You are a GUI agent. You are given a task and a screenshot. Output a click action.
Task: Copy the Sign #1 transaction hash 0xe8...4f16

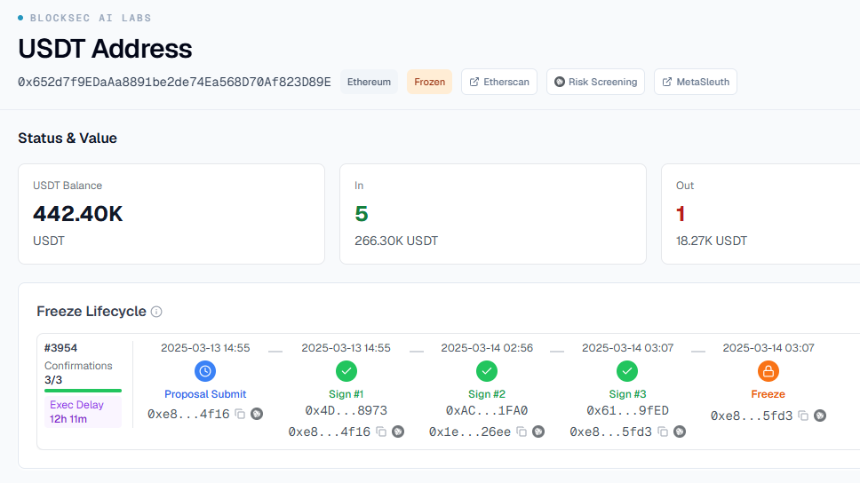coord(381,432)
